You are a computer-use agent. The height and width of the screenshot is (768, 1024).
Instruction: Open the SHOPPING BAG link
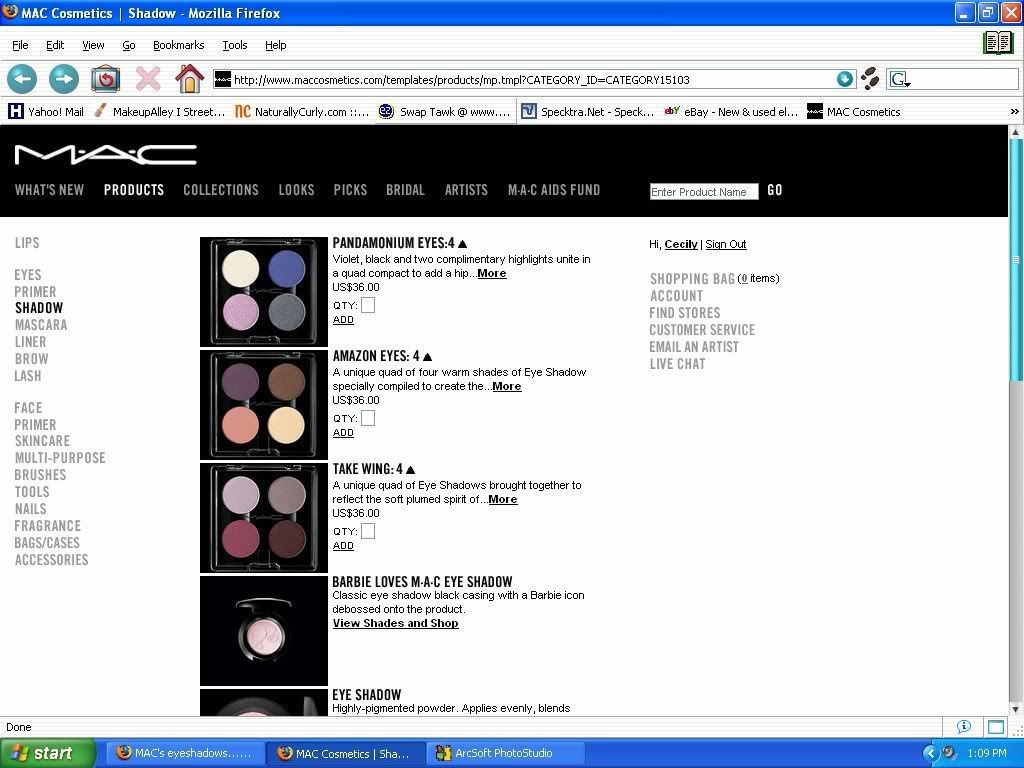692,279
